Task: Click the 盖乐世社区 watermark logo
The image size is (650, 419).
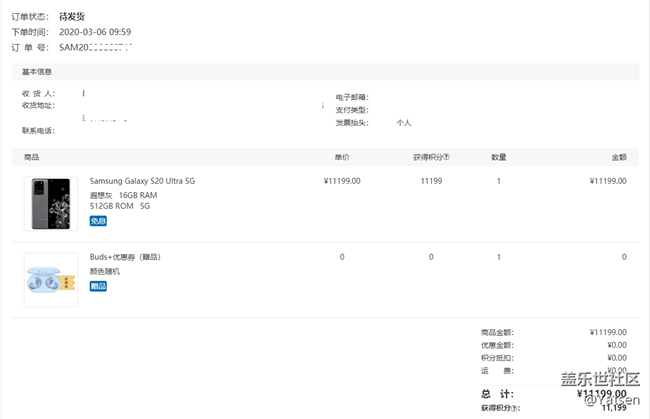Action: tap(599, 380)
